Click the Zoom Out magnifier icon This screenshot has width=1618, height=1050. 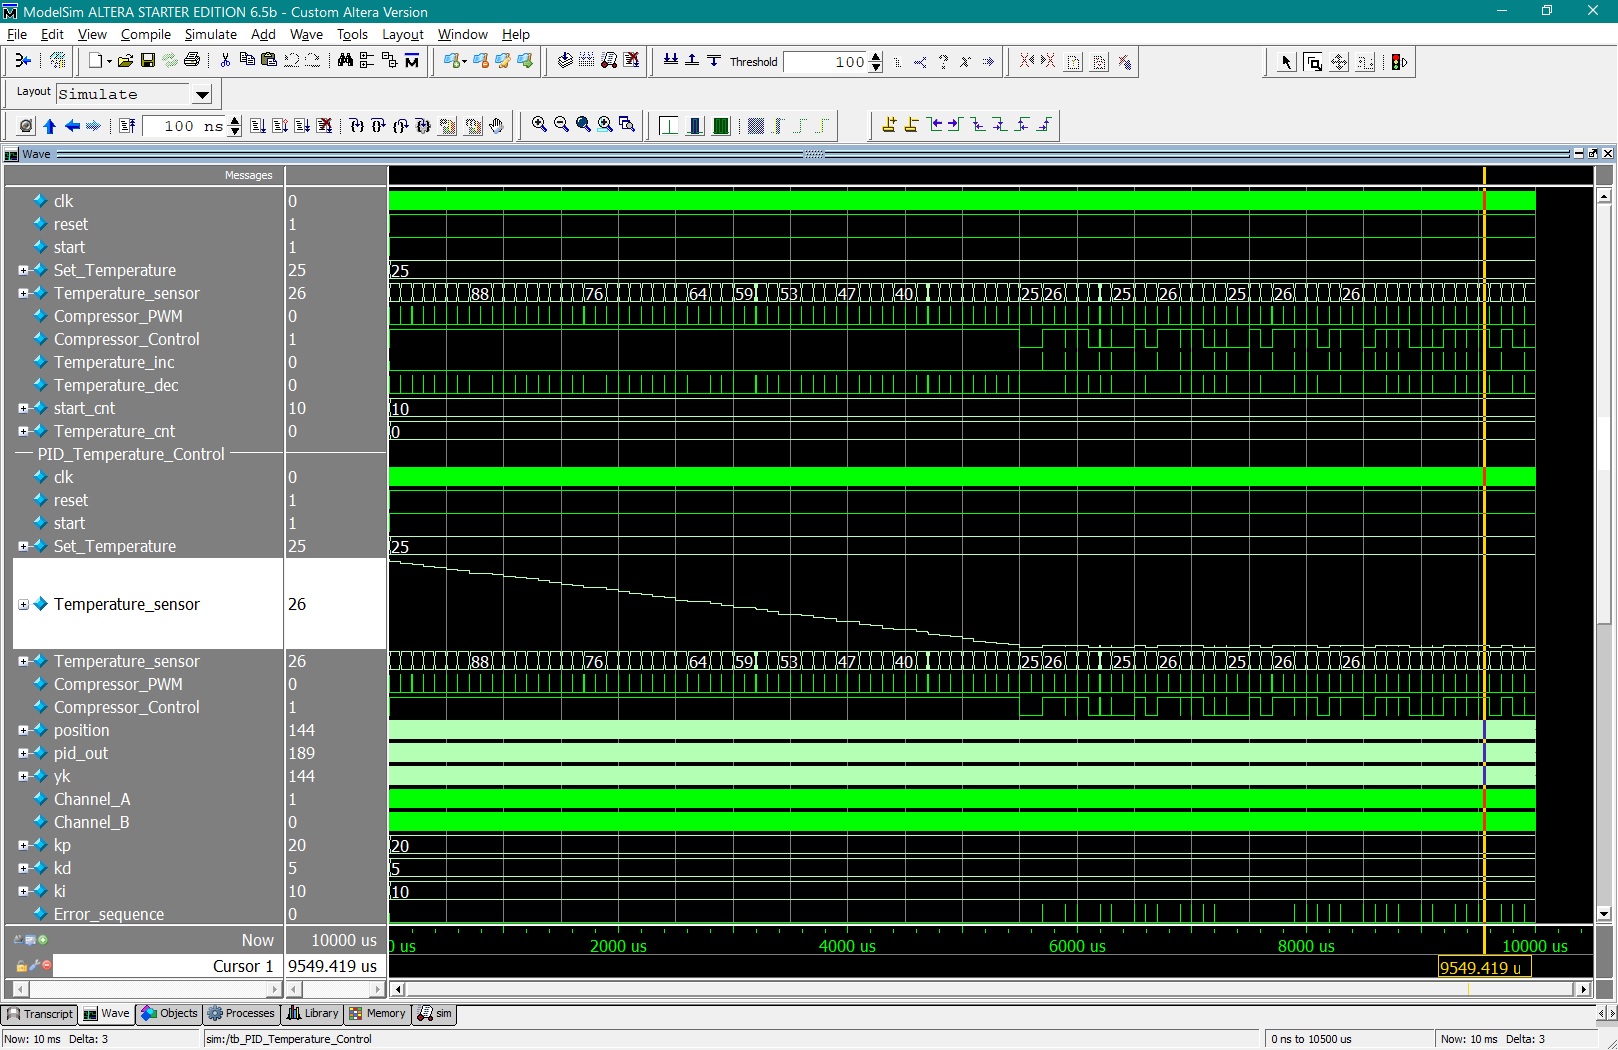(561, 125)
